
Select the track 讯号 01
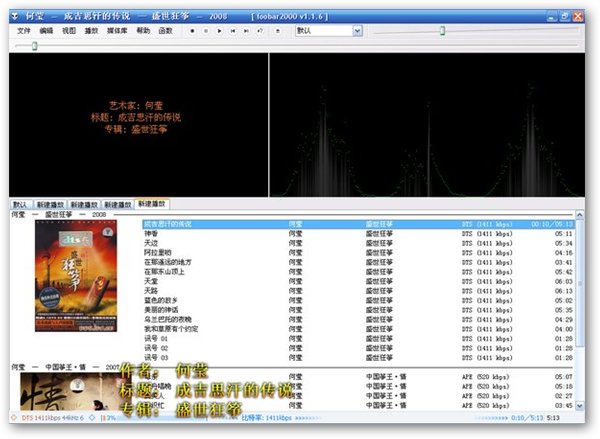[358, 339]
